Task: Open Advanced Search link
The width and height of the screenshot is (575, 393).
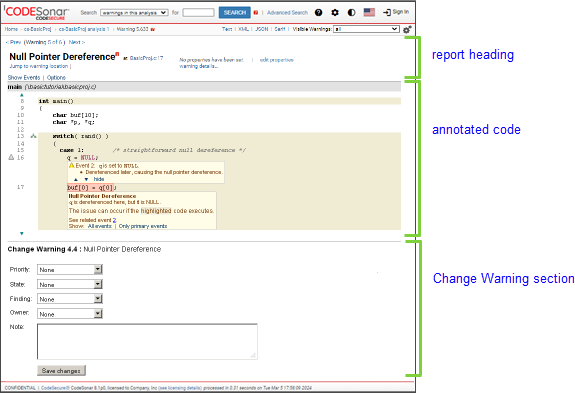Action: [287, 12]
